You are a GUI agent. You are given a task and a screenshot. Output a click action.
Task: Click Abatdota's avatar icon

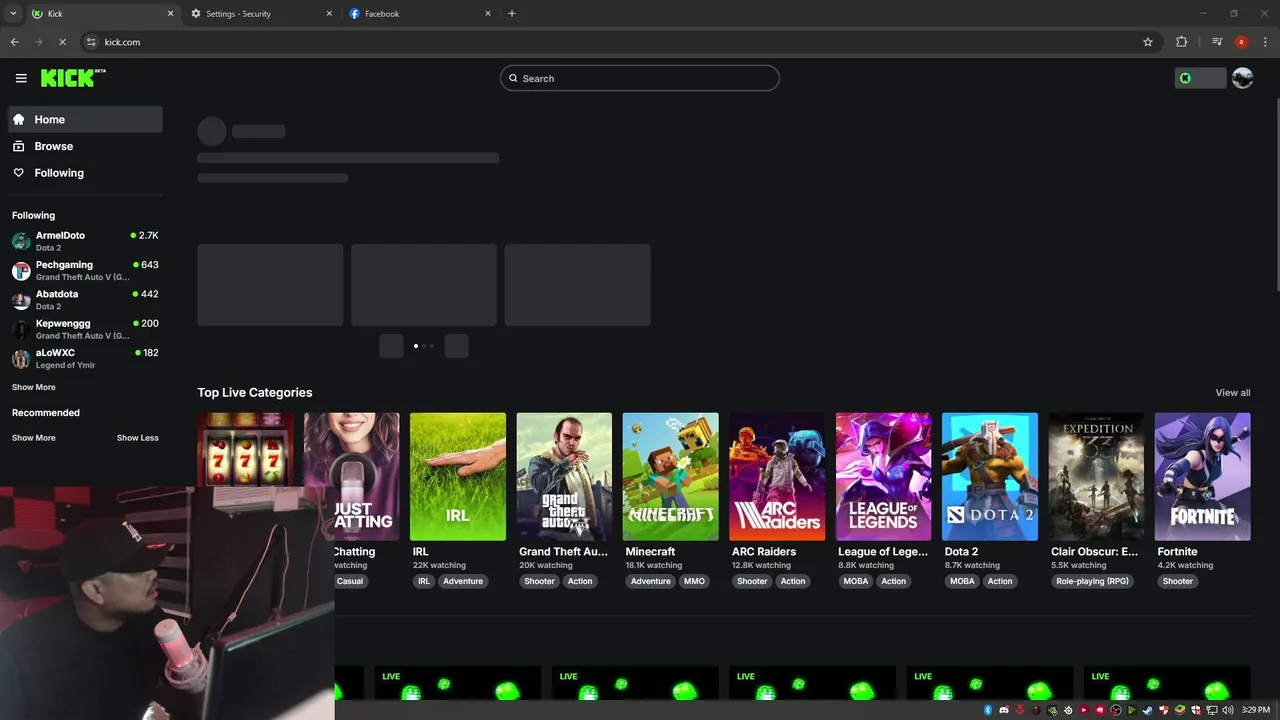[x=21, y=300]
